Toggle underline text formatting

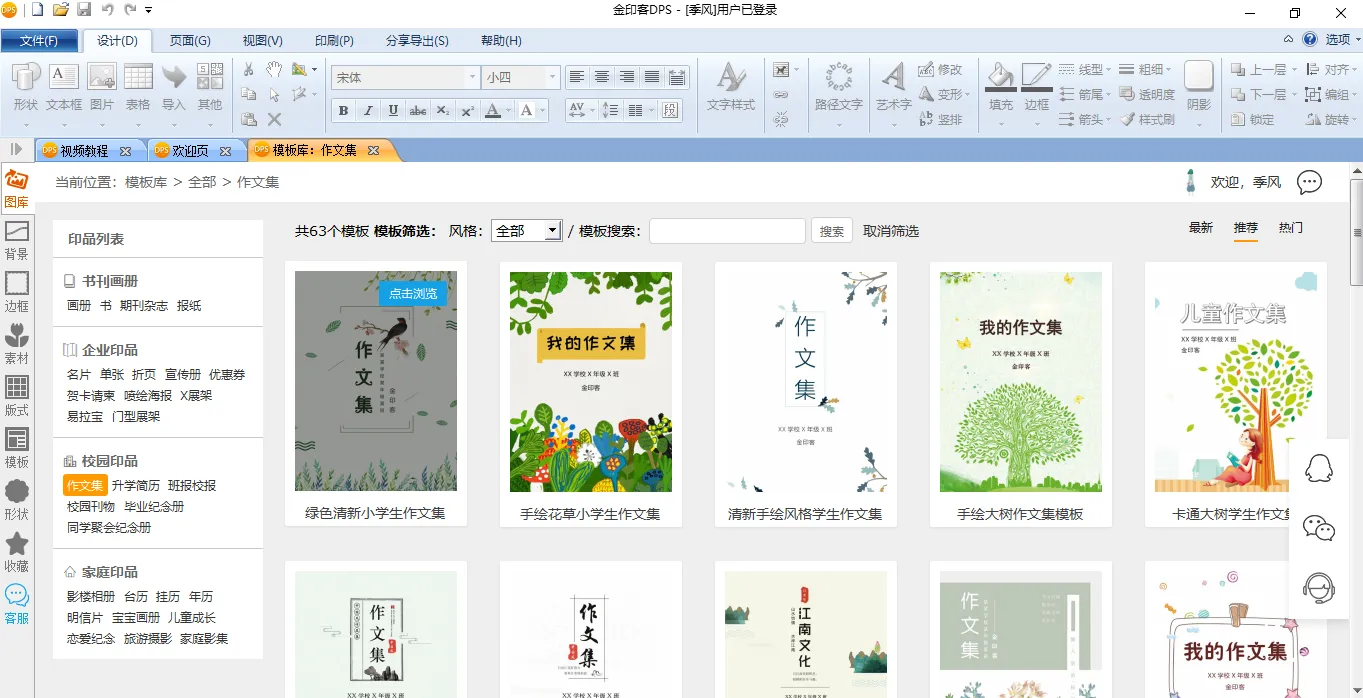tap(393, 111)
